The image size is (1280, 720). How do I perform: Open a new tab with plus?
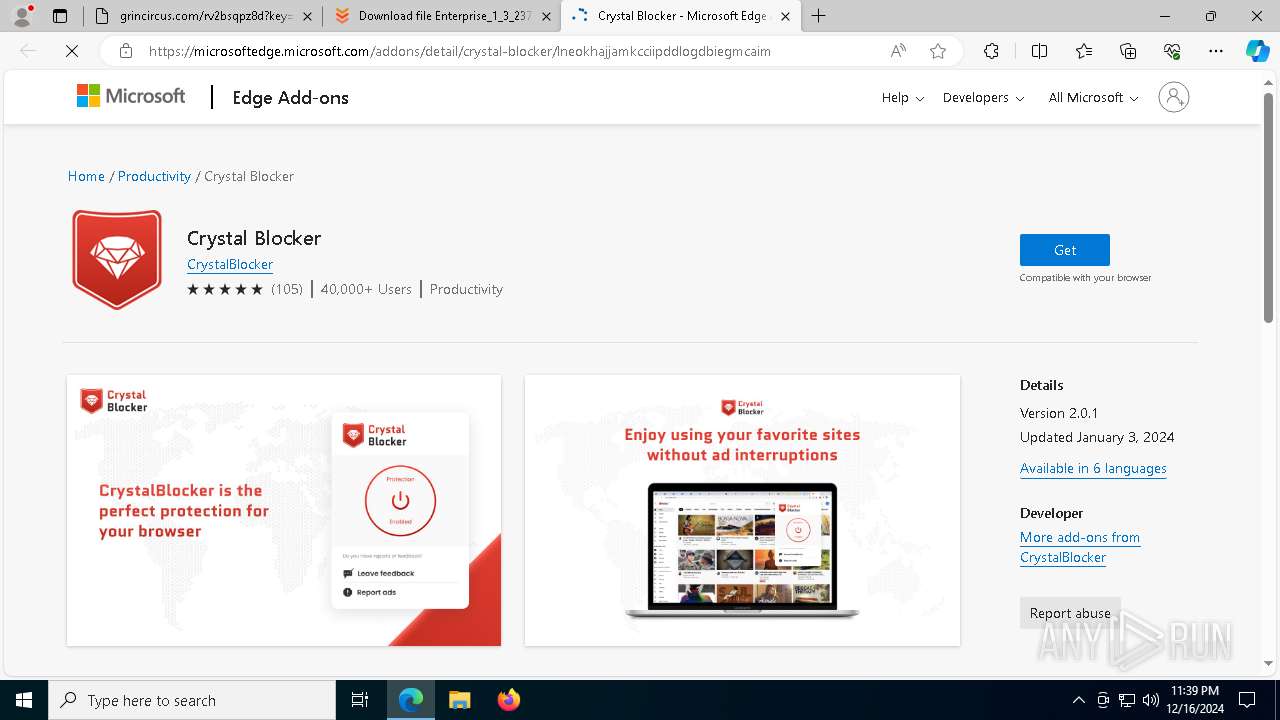coord(819,16)
